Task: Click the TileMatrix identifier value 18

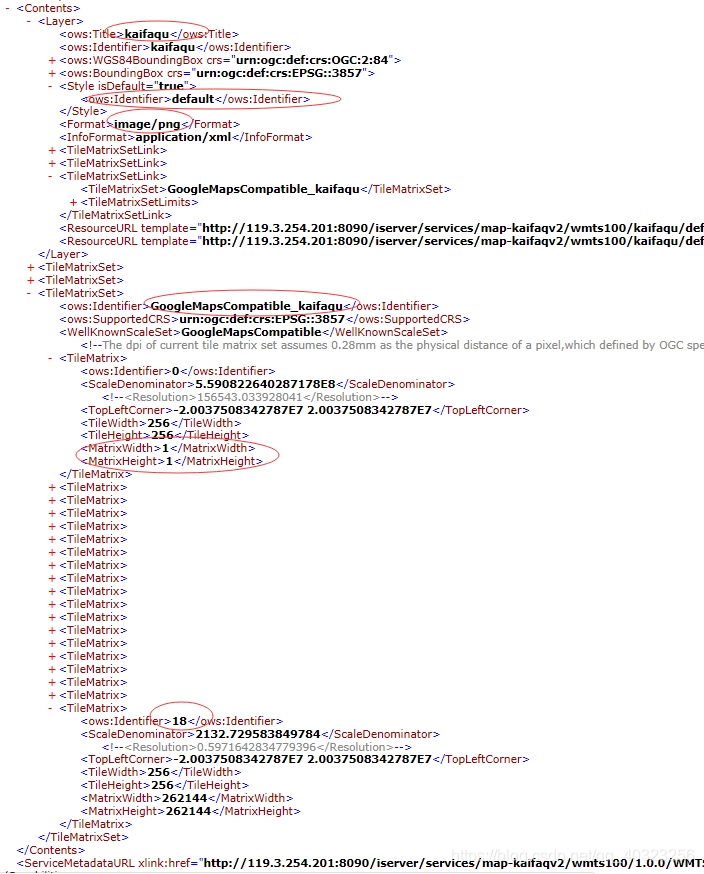Action: tap(179, 721)
